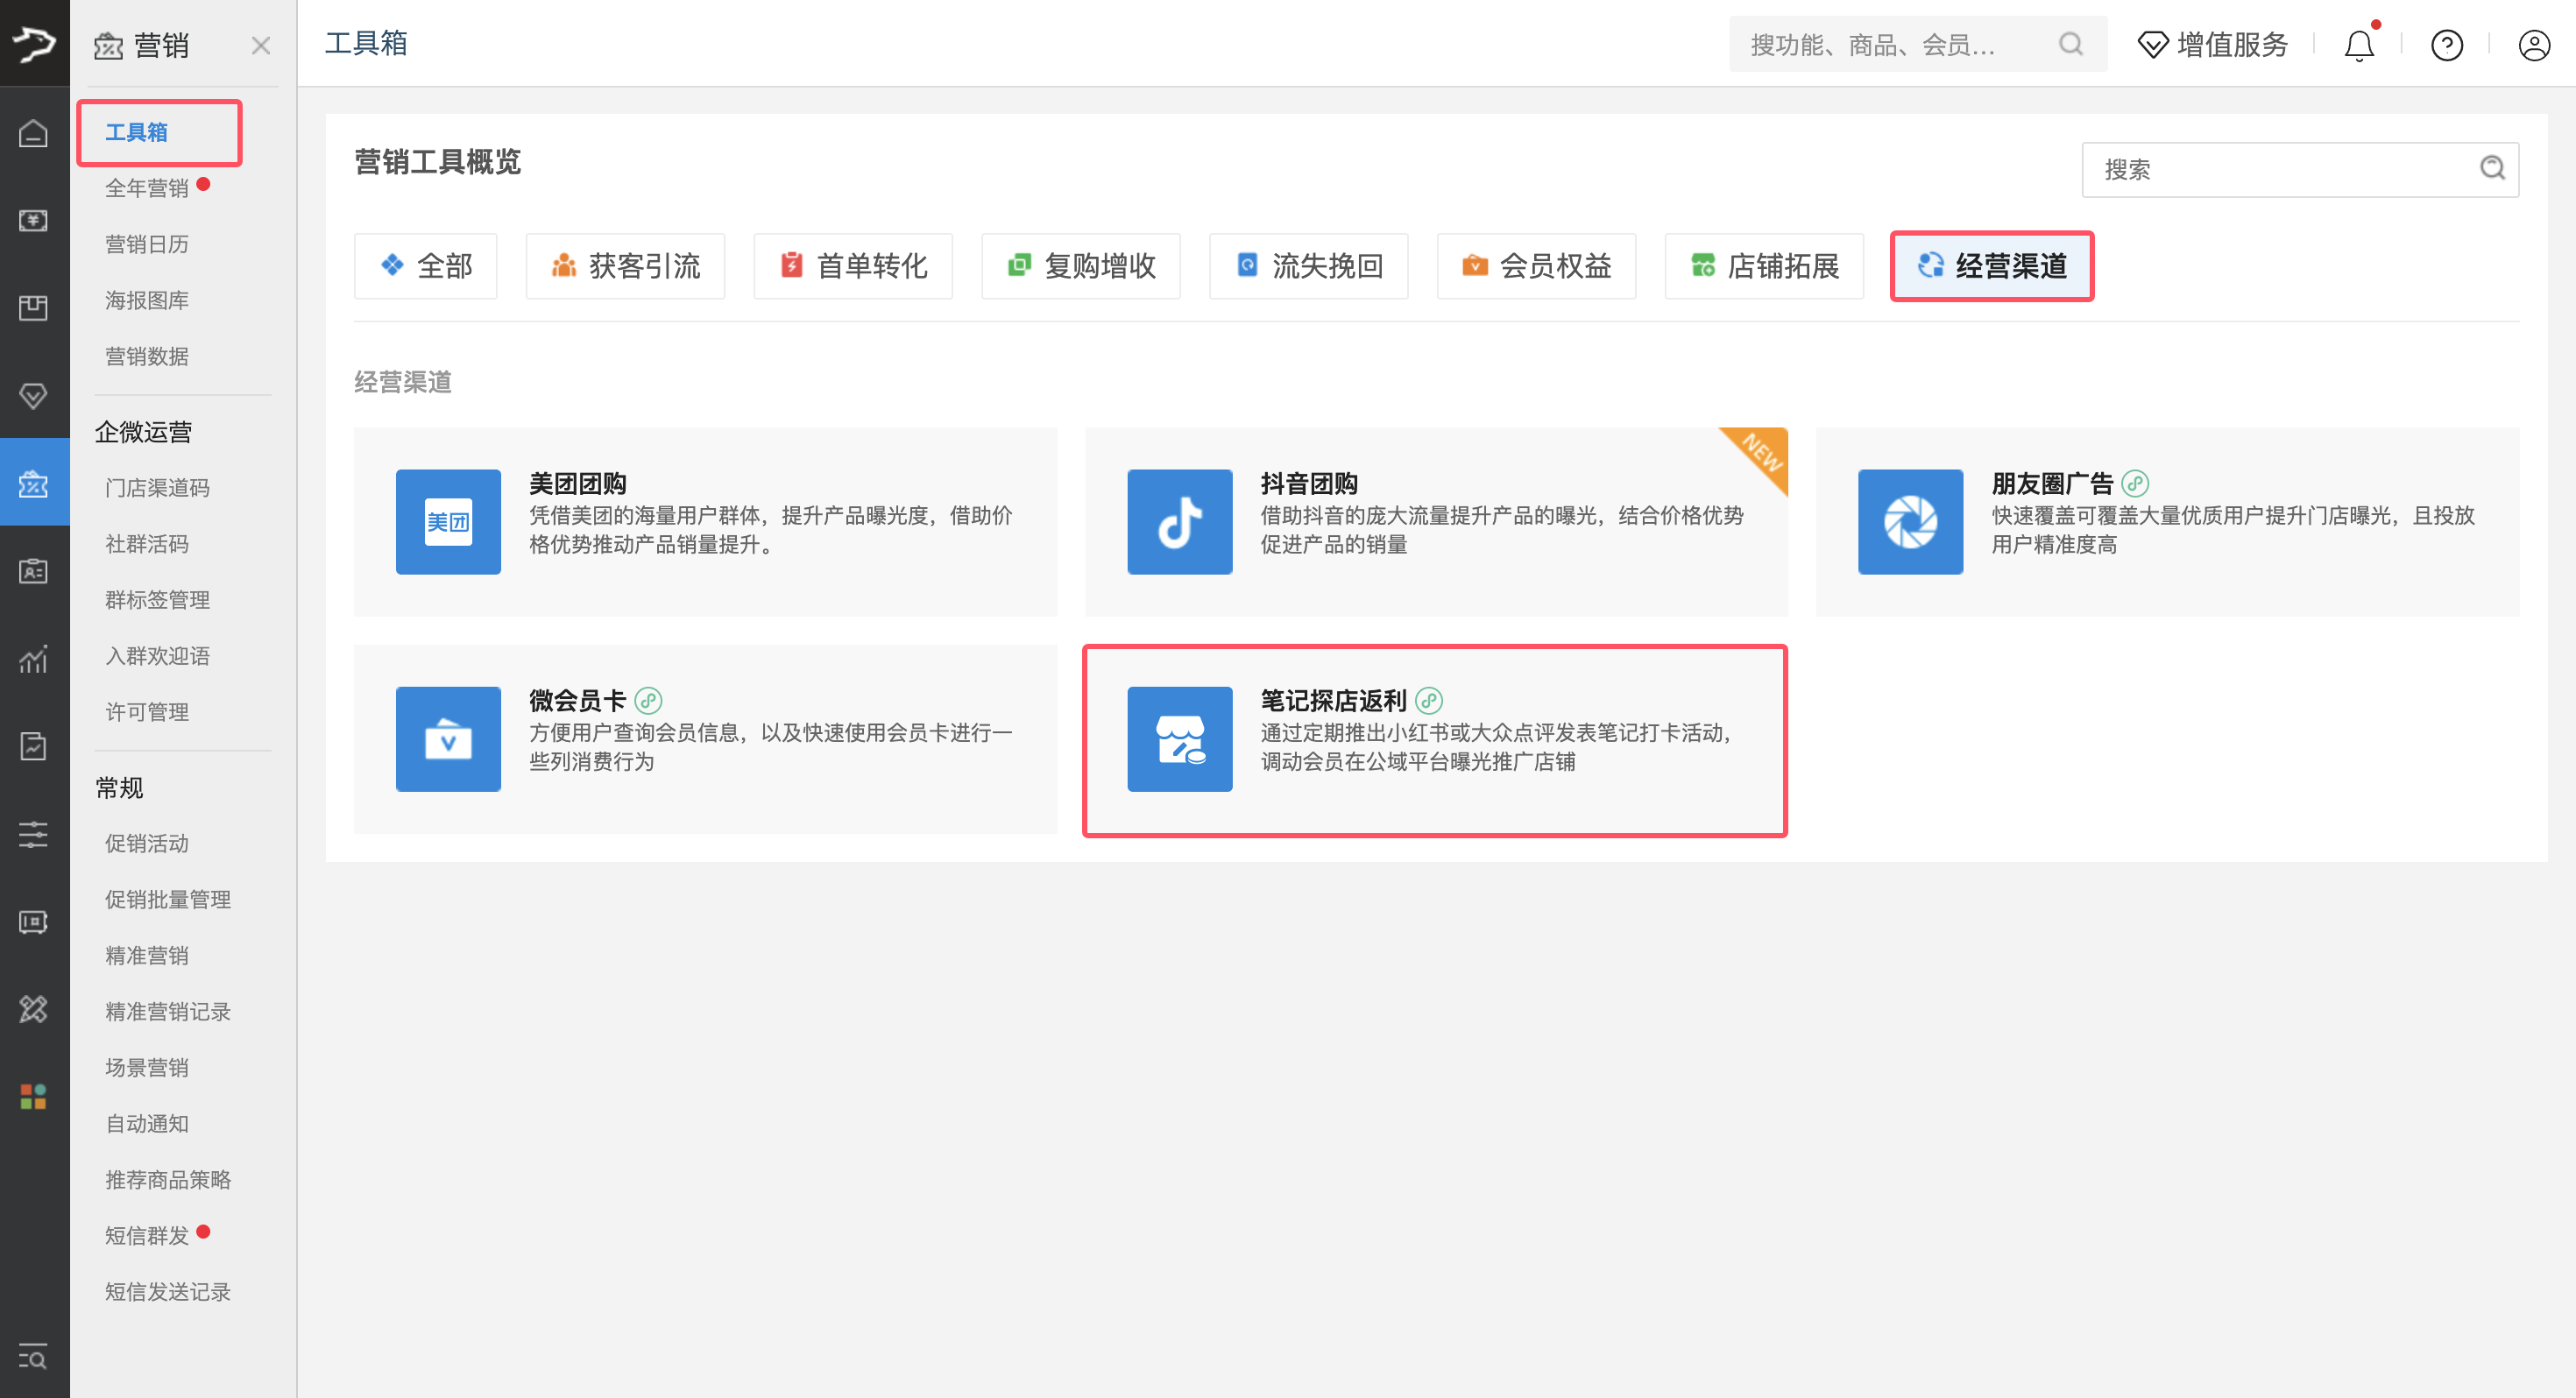Open 场景营销 in the sidebar
This screenshot has height=1398, width=2576.
tap(147, 1067)
